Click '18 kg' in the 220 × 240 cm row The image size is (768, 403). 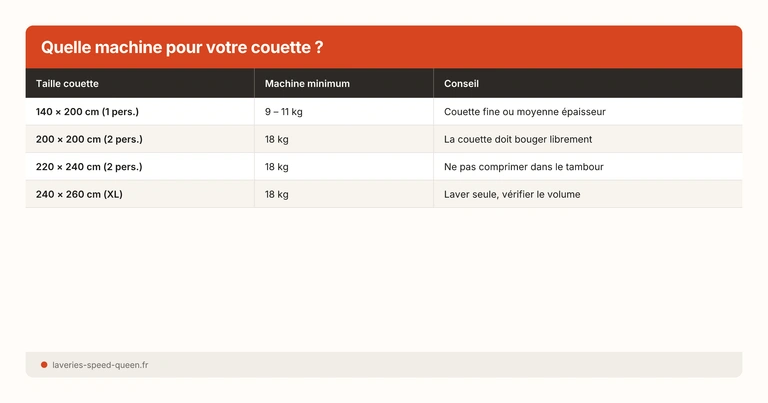coord(277,167)
